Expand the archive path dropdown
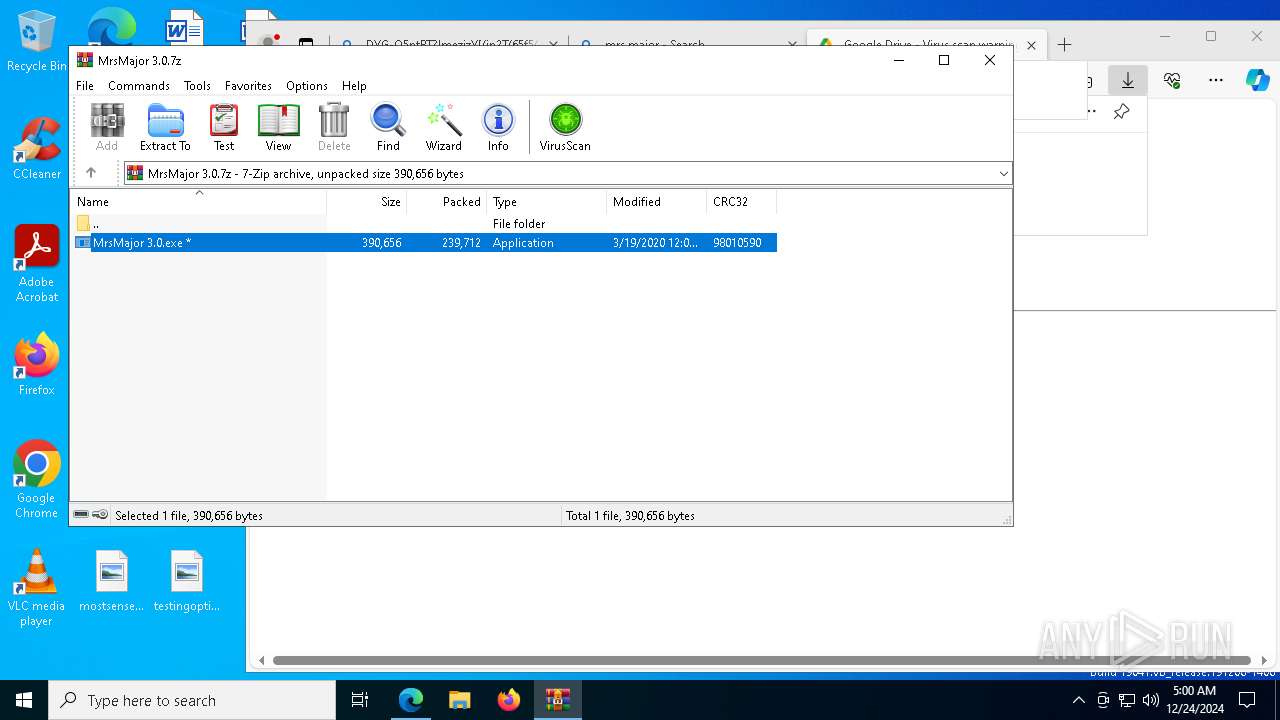Viewport: 1280px width, 720px height. click(1003, 174)
